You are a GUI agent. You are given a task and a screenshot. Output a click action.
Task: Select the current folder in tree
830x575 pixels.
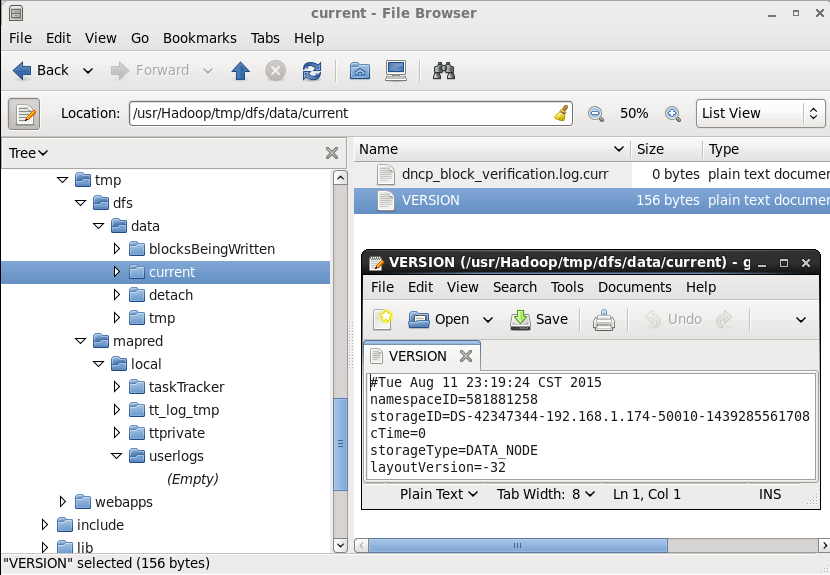pos(172,272)
